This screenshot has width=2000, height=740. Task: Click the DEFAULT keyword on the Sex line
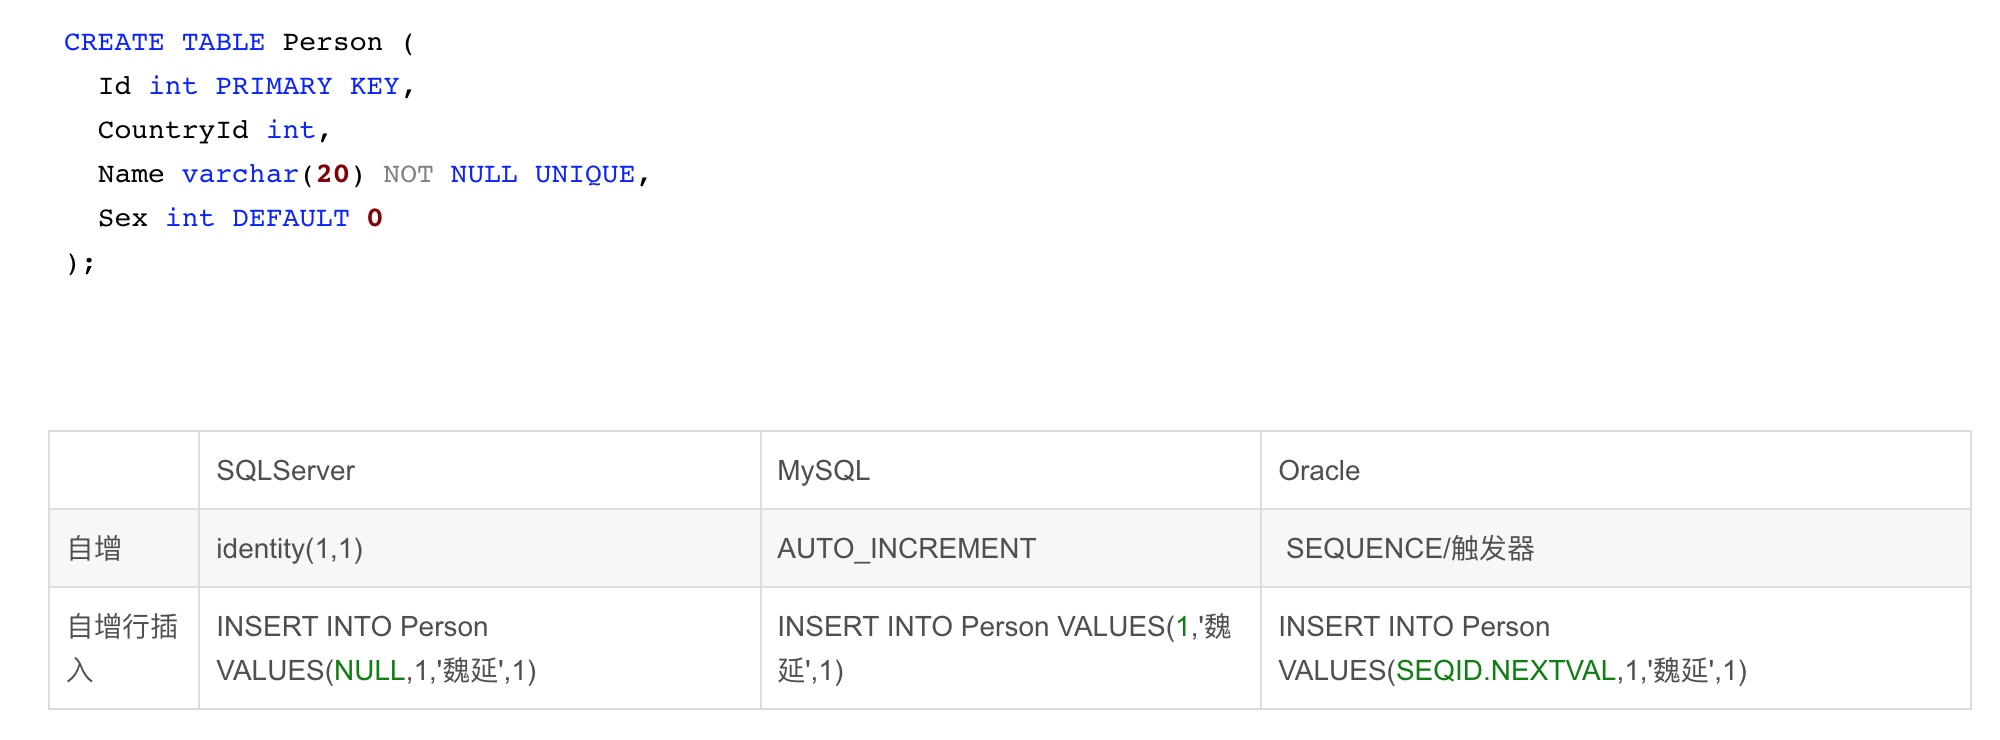pos(290,219)
